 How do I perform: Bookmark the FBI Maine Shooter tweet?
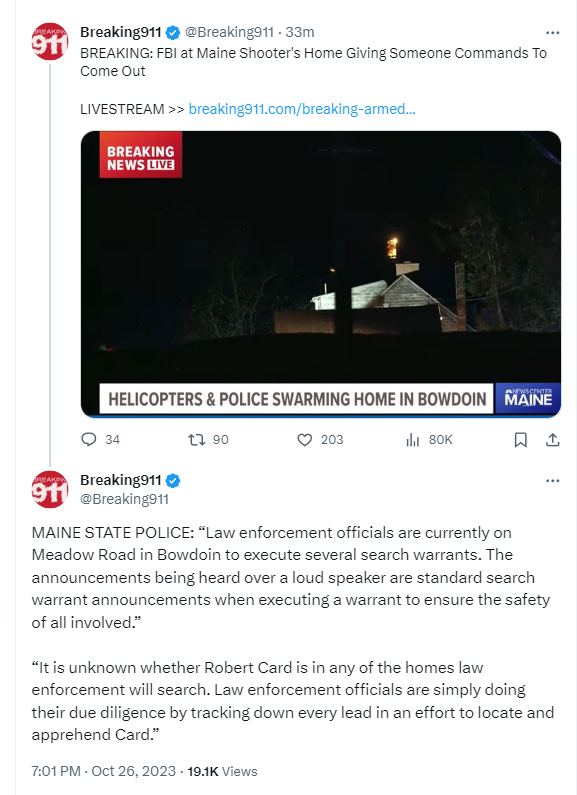[x=520, y=440]
